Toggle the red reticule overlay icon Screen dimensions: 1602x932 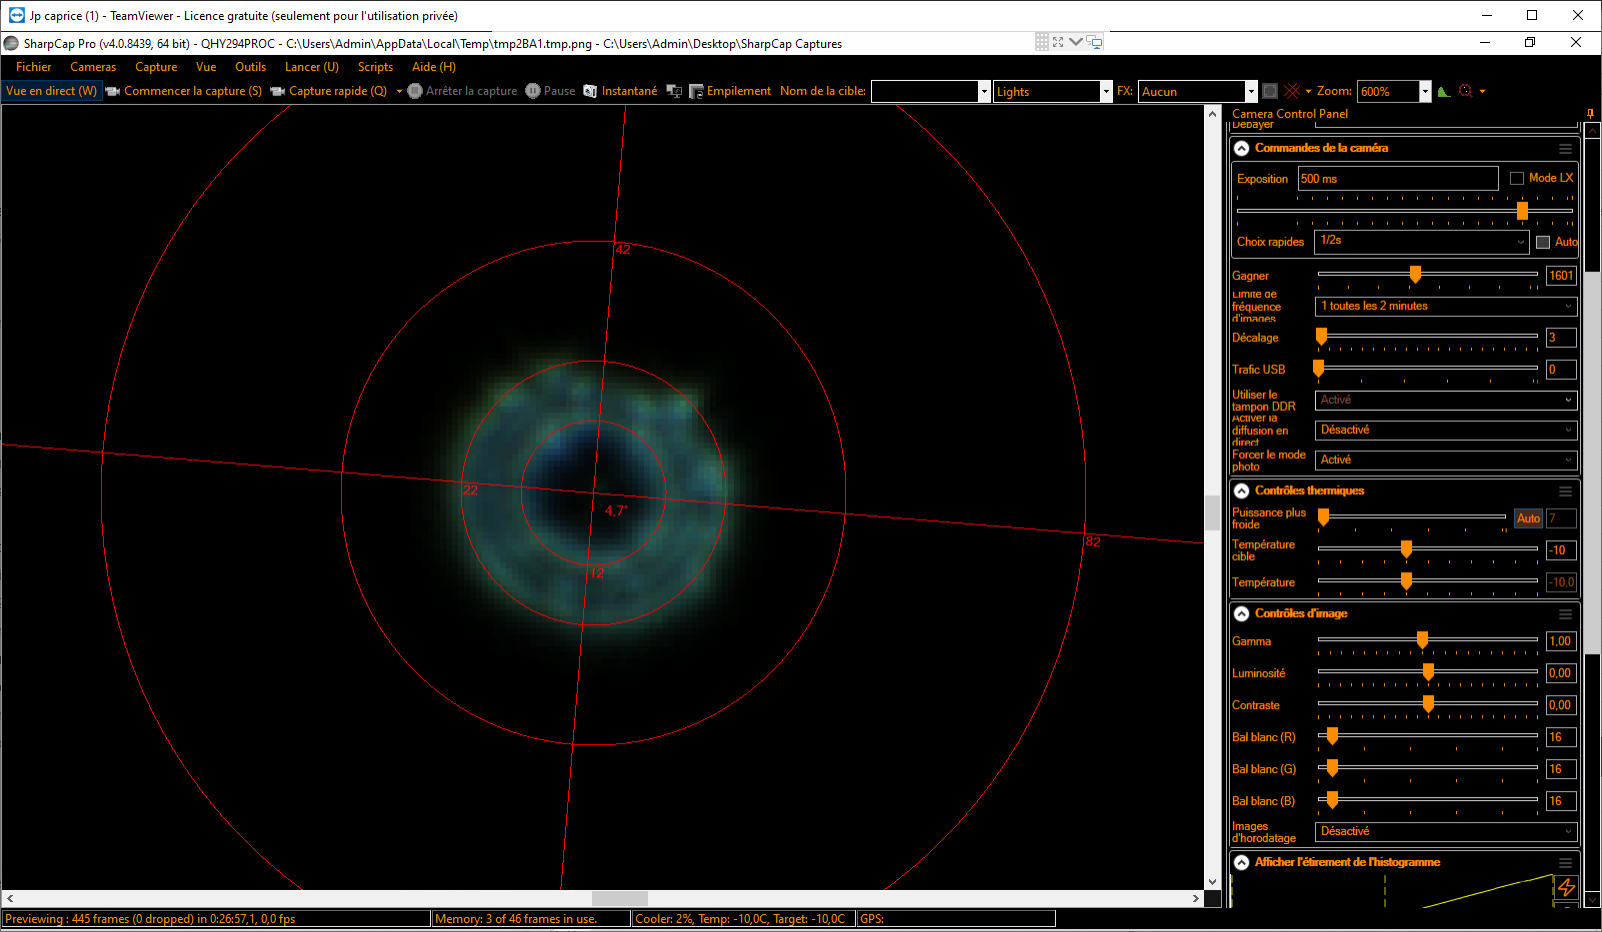click(1292, 91)
